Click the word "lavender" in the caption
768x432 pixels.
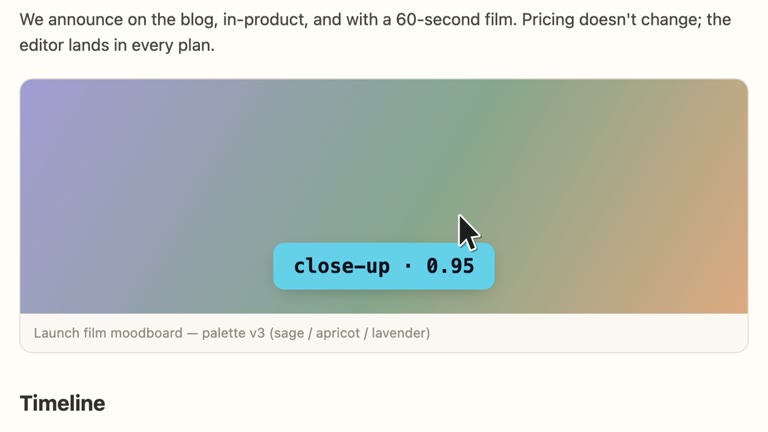pos(398,333)
